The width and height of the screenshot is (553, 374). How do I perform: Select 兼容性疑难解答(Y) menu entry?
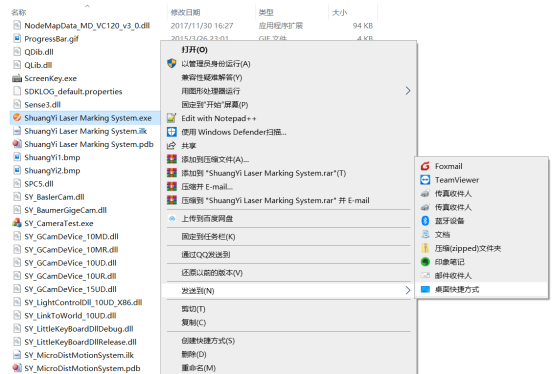click(288, 77)
